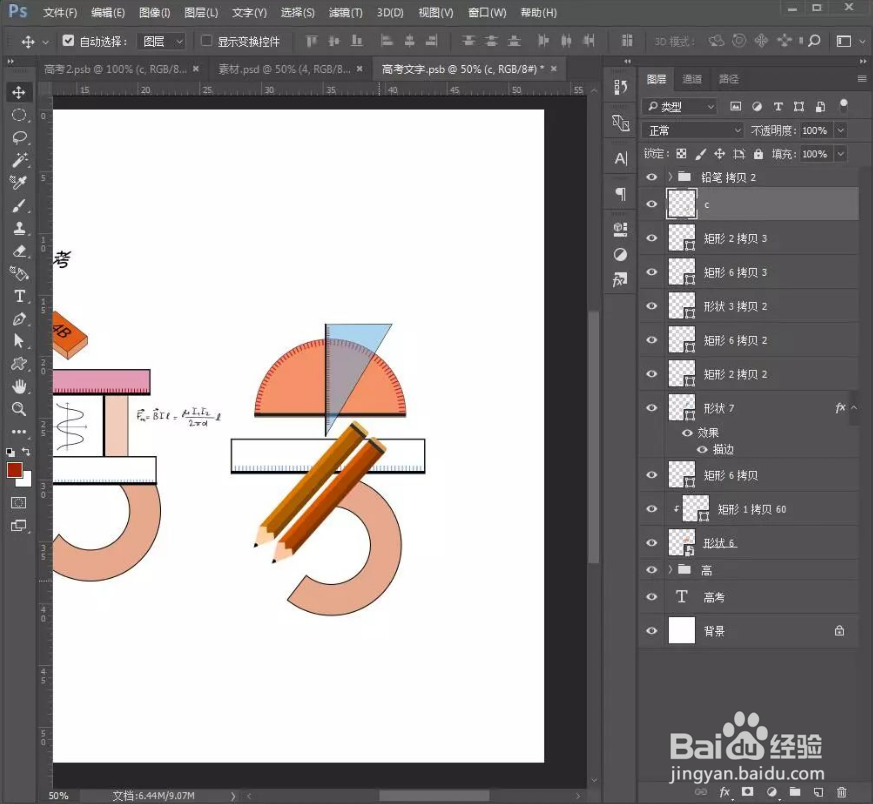Open Auto-Select 图层 dropdown
873x804 pixels.
click(161, 41)
